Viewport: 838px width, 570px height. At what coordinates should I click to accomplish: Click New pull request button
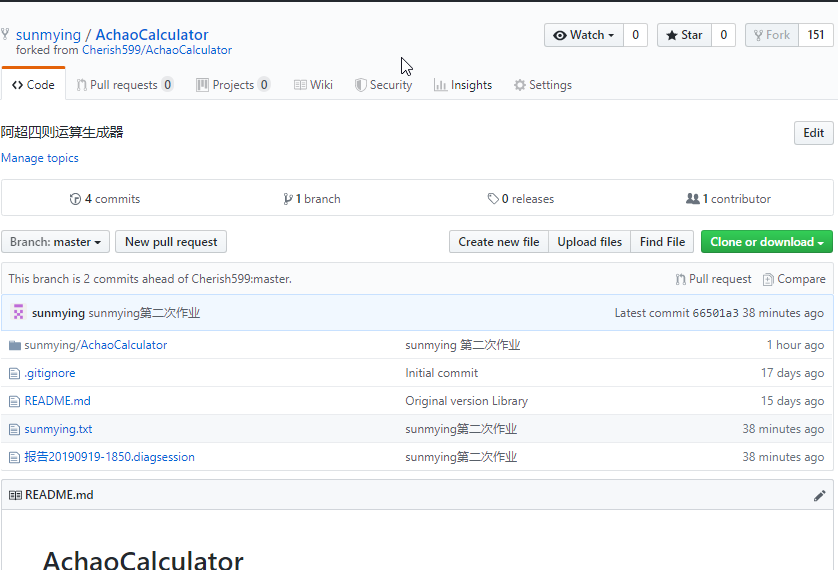171,242
